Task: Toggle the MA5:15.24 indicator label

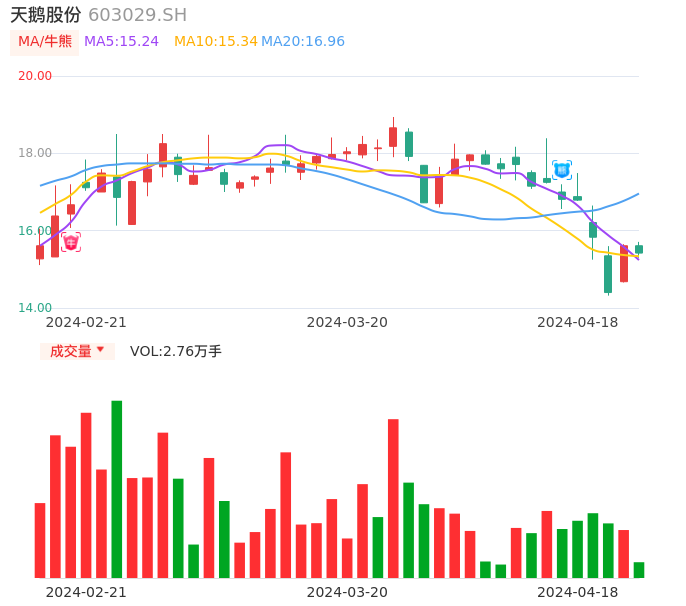Action: (121, 41)
